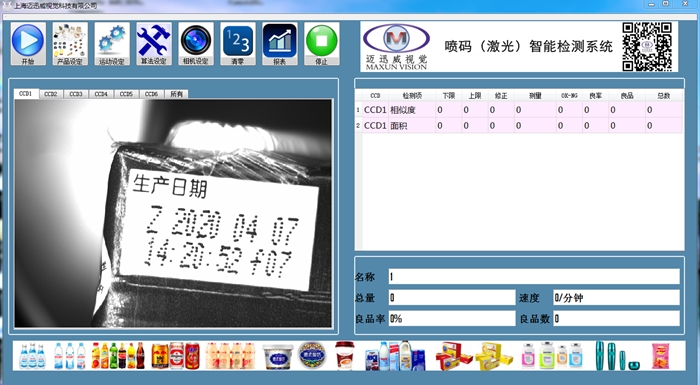Click the QR code in header
Screen dimensions: 700x385
[x=647, y=47]
